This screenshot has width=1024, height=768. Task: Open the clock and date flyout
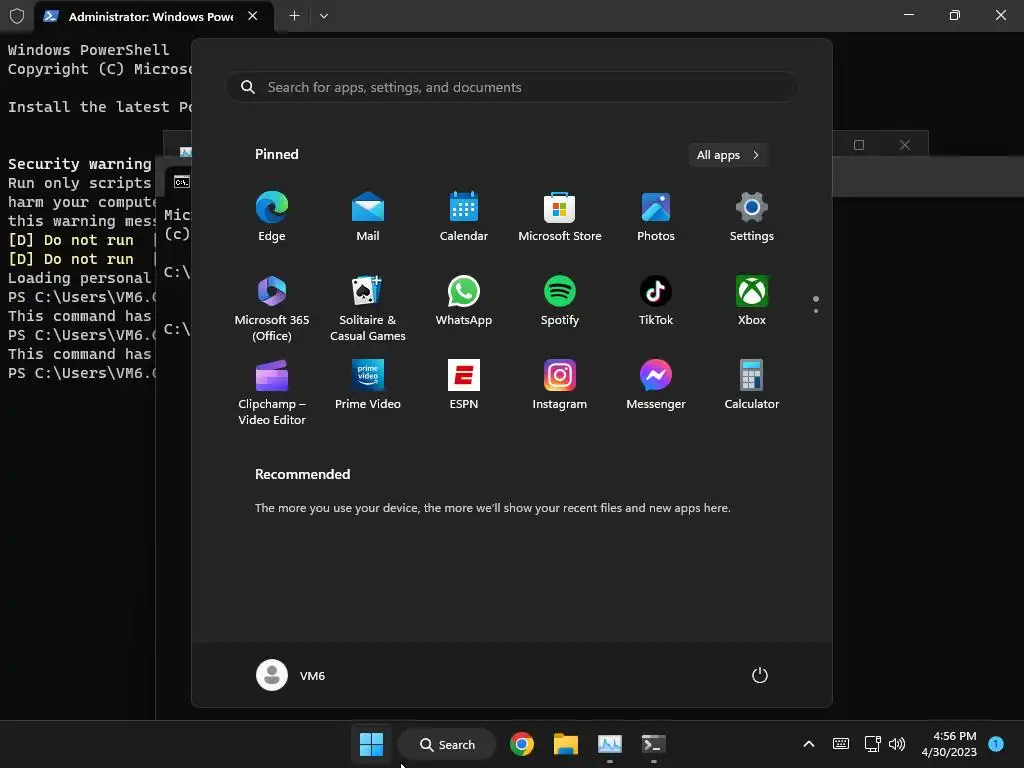tap(949, 744)
